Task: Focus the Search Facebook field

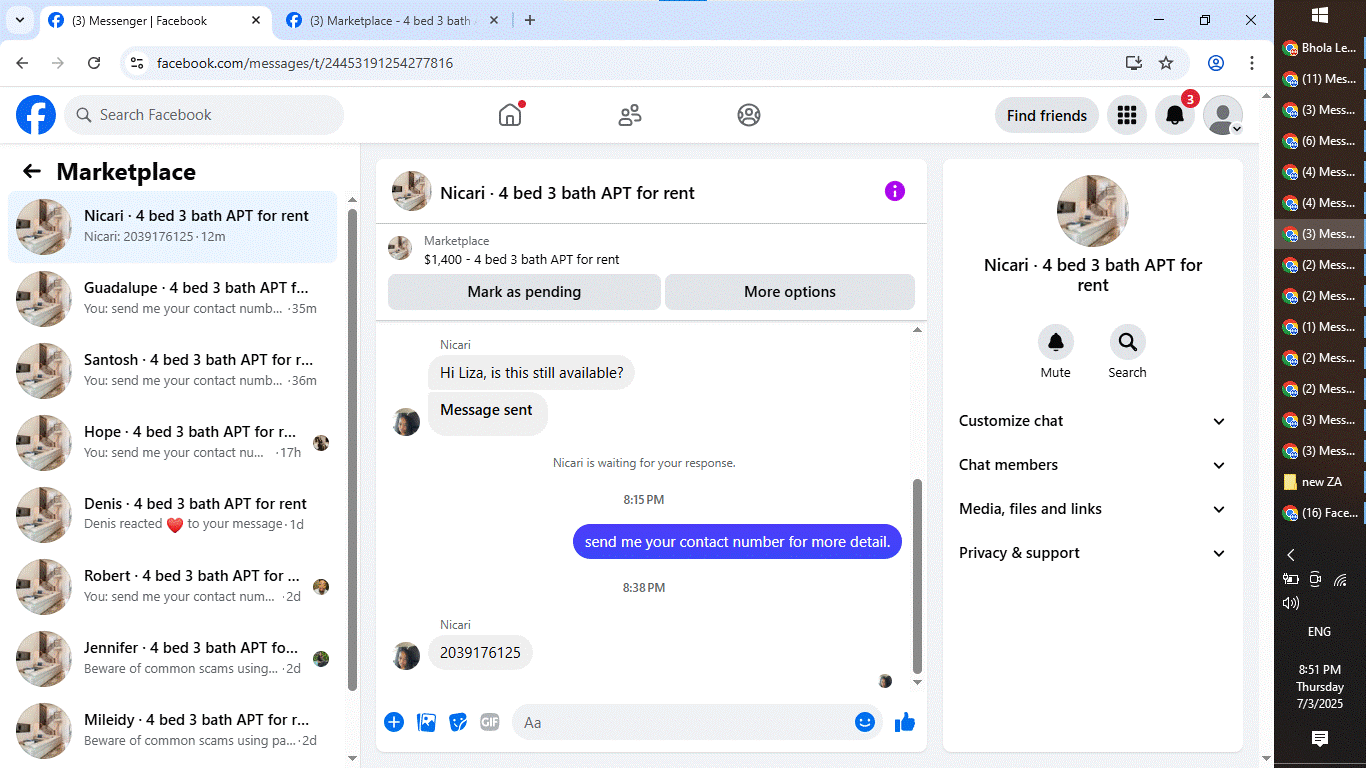Action: coord(204,115)
